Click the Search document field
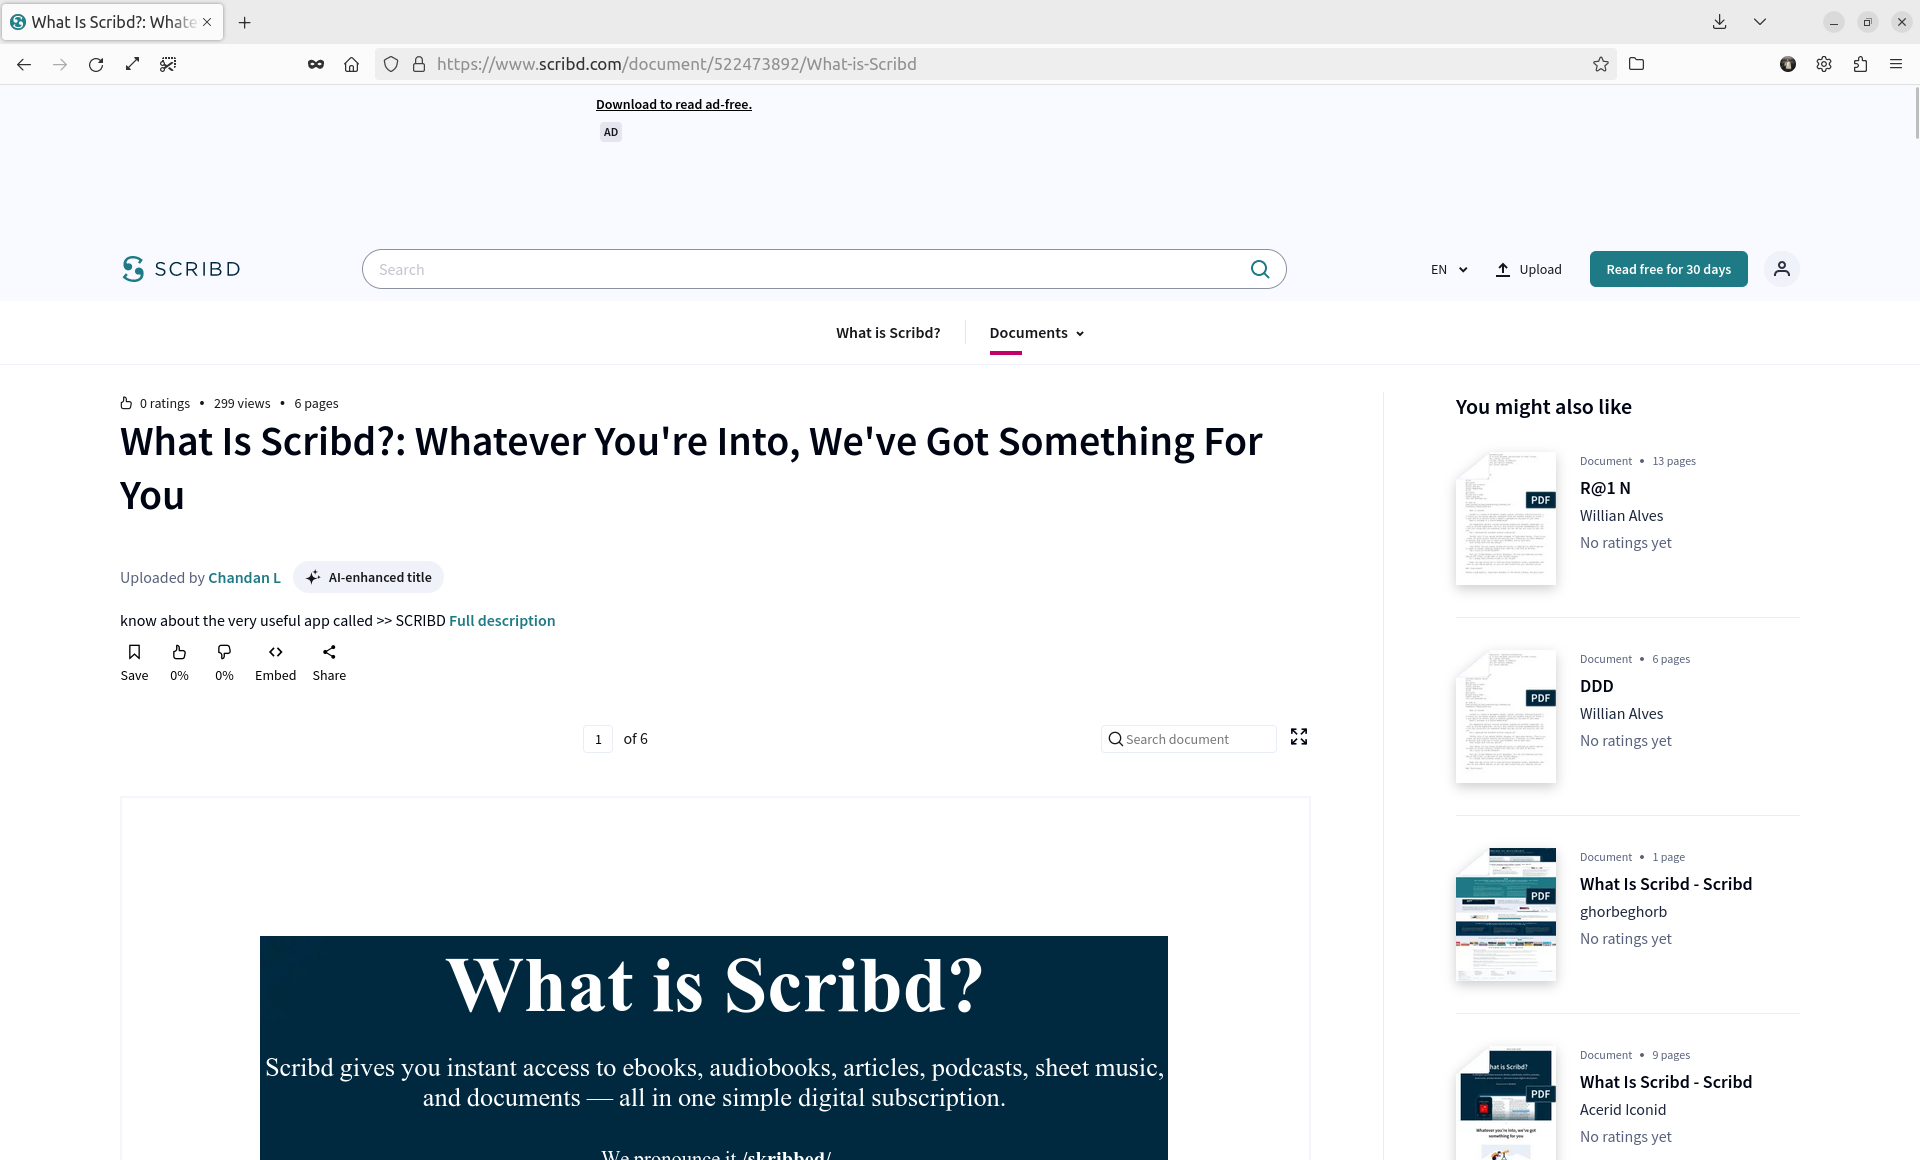The image size is (1920, 1160). click(1189, 739)
